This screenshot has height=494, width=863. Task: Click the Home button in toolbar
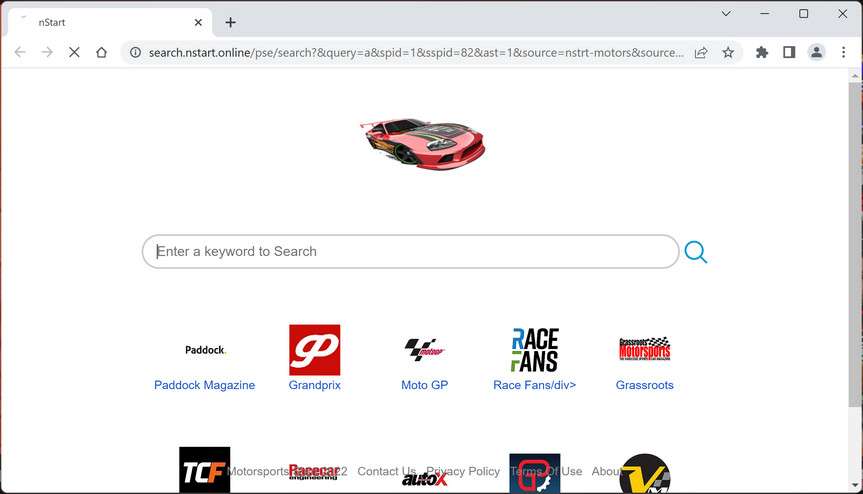tap(101, 52)
